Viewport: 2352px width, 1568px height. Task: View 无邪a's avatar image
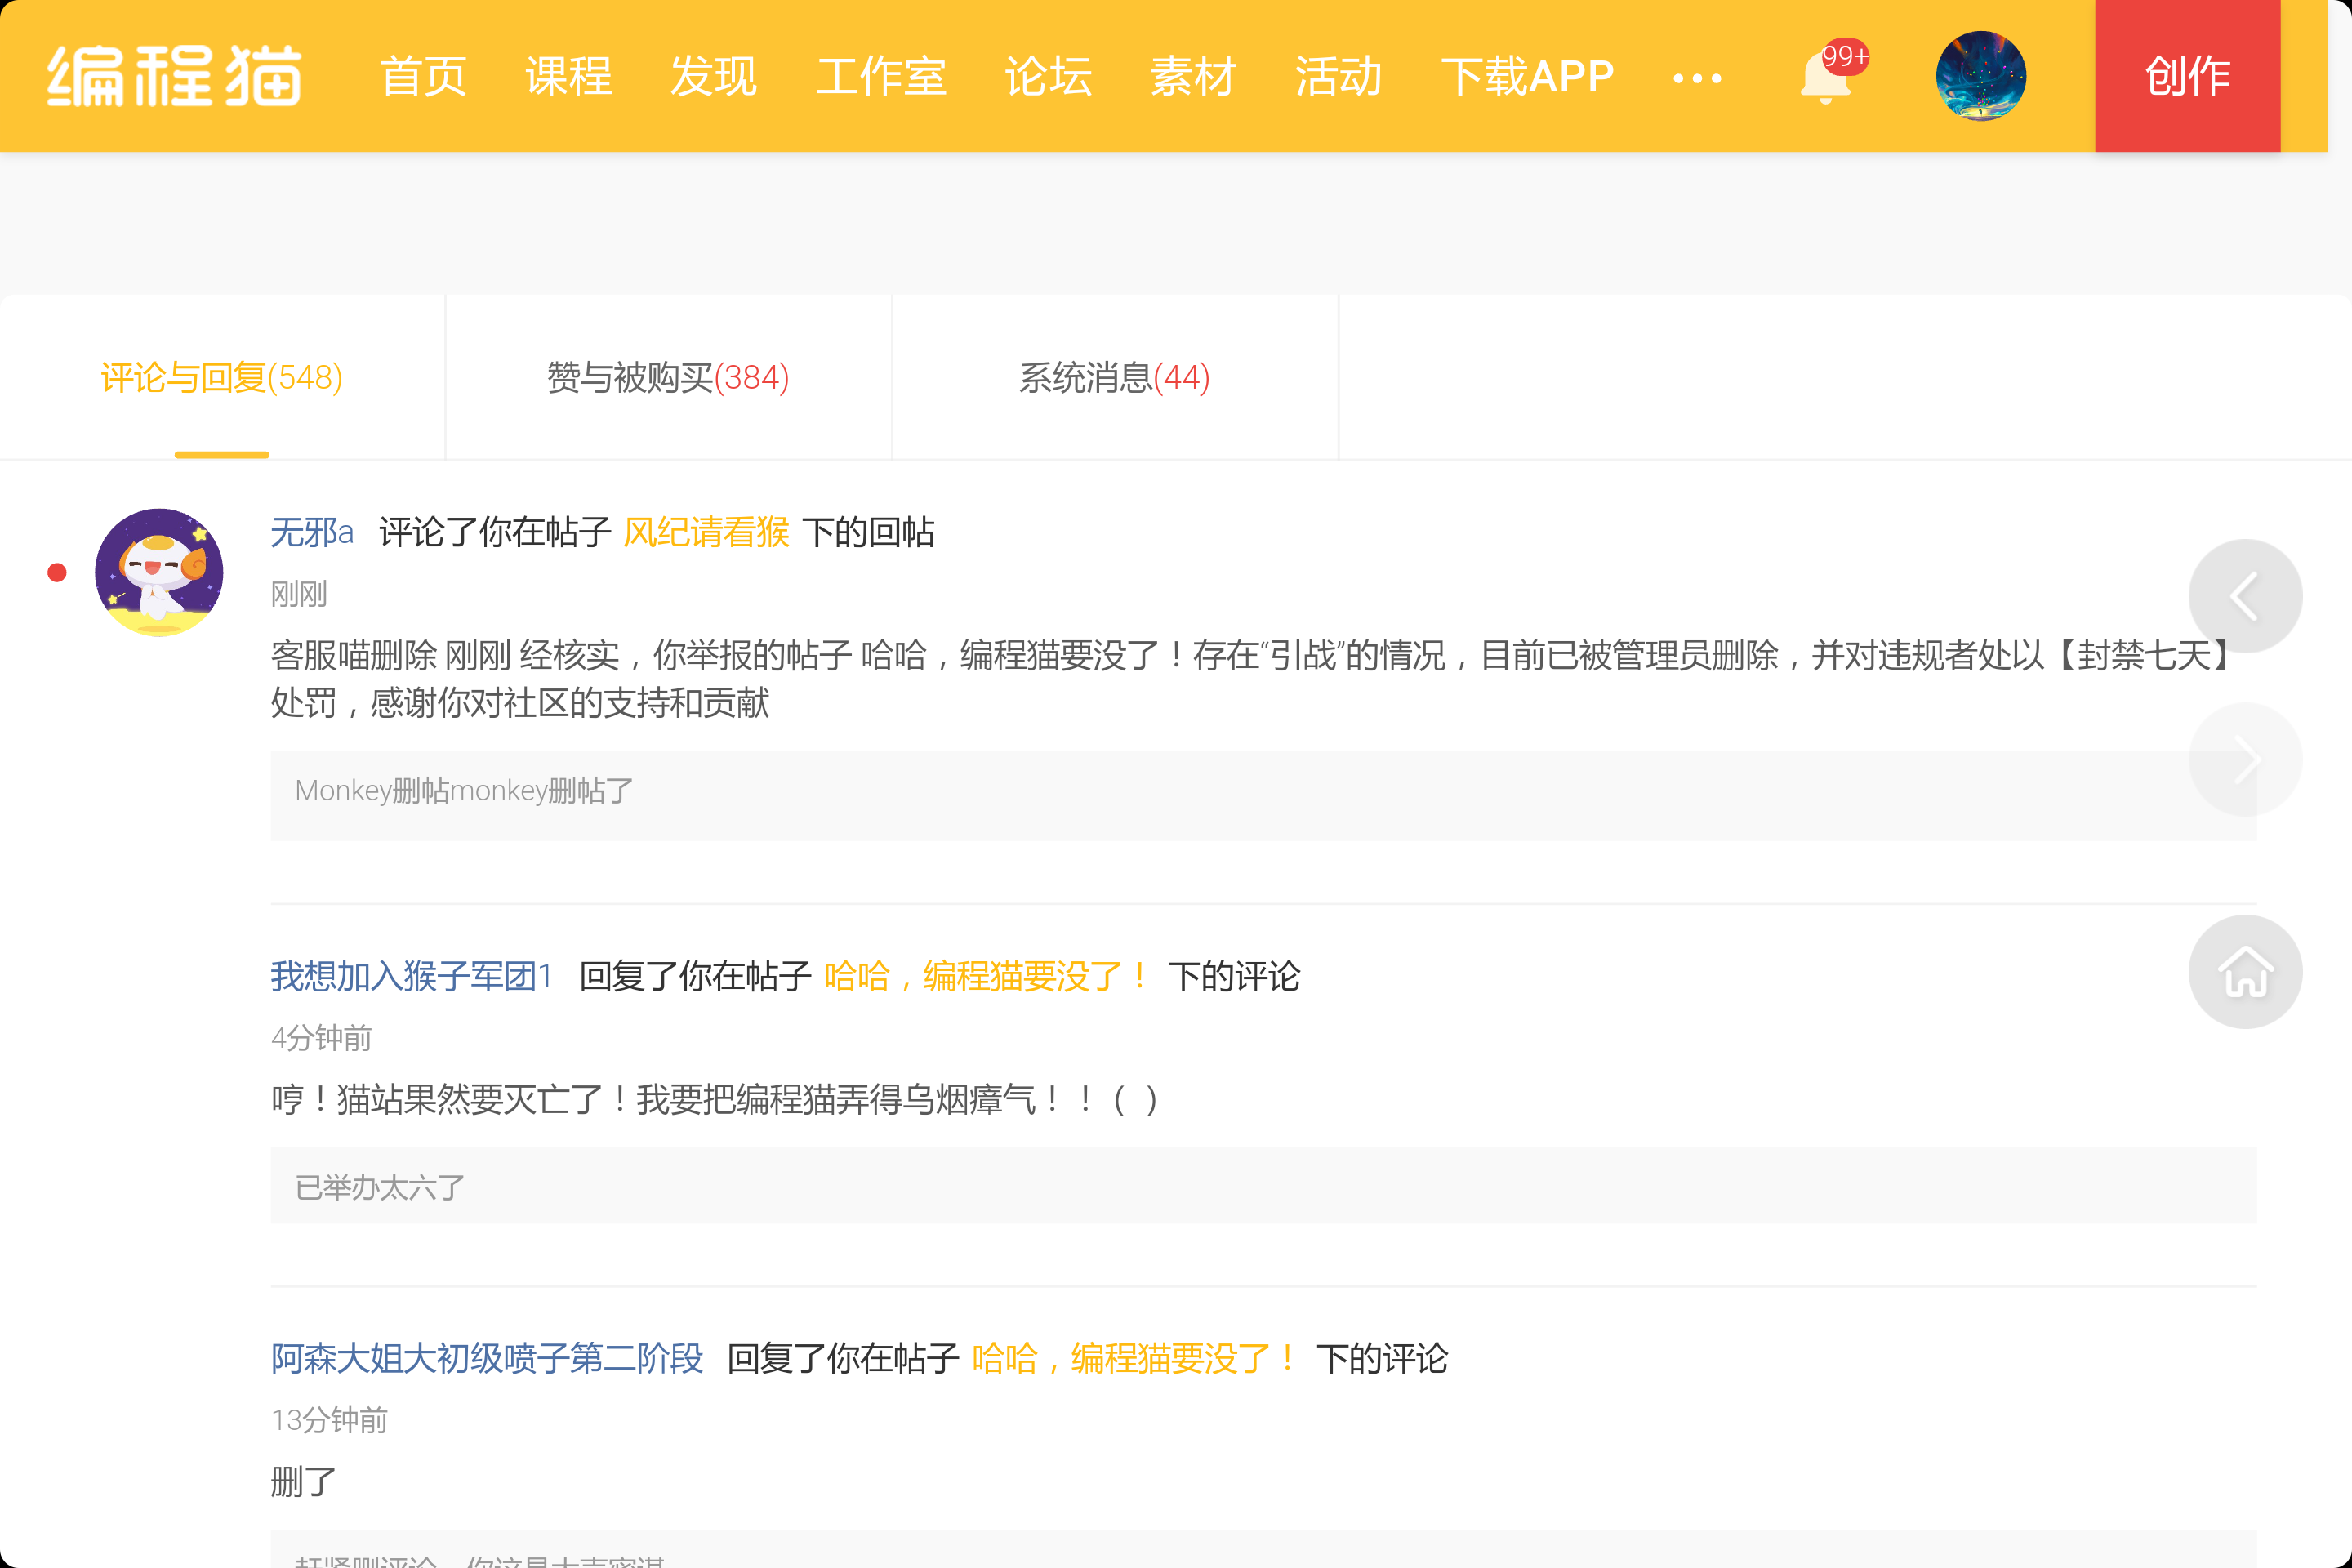159,572
